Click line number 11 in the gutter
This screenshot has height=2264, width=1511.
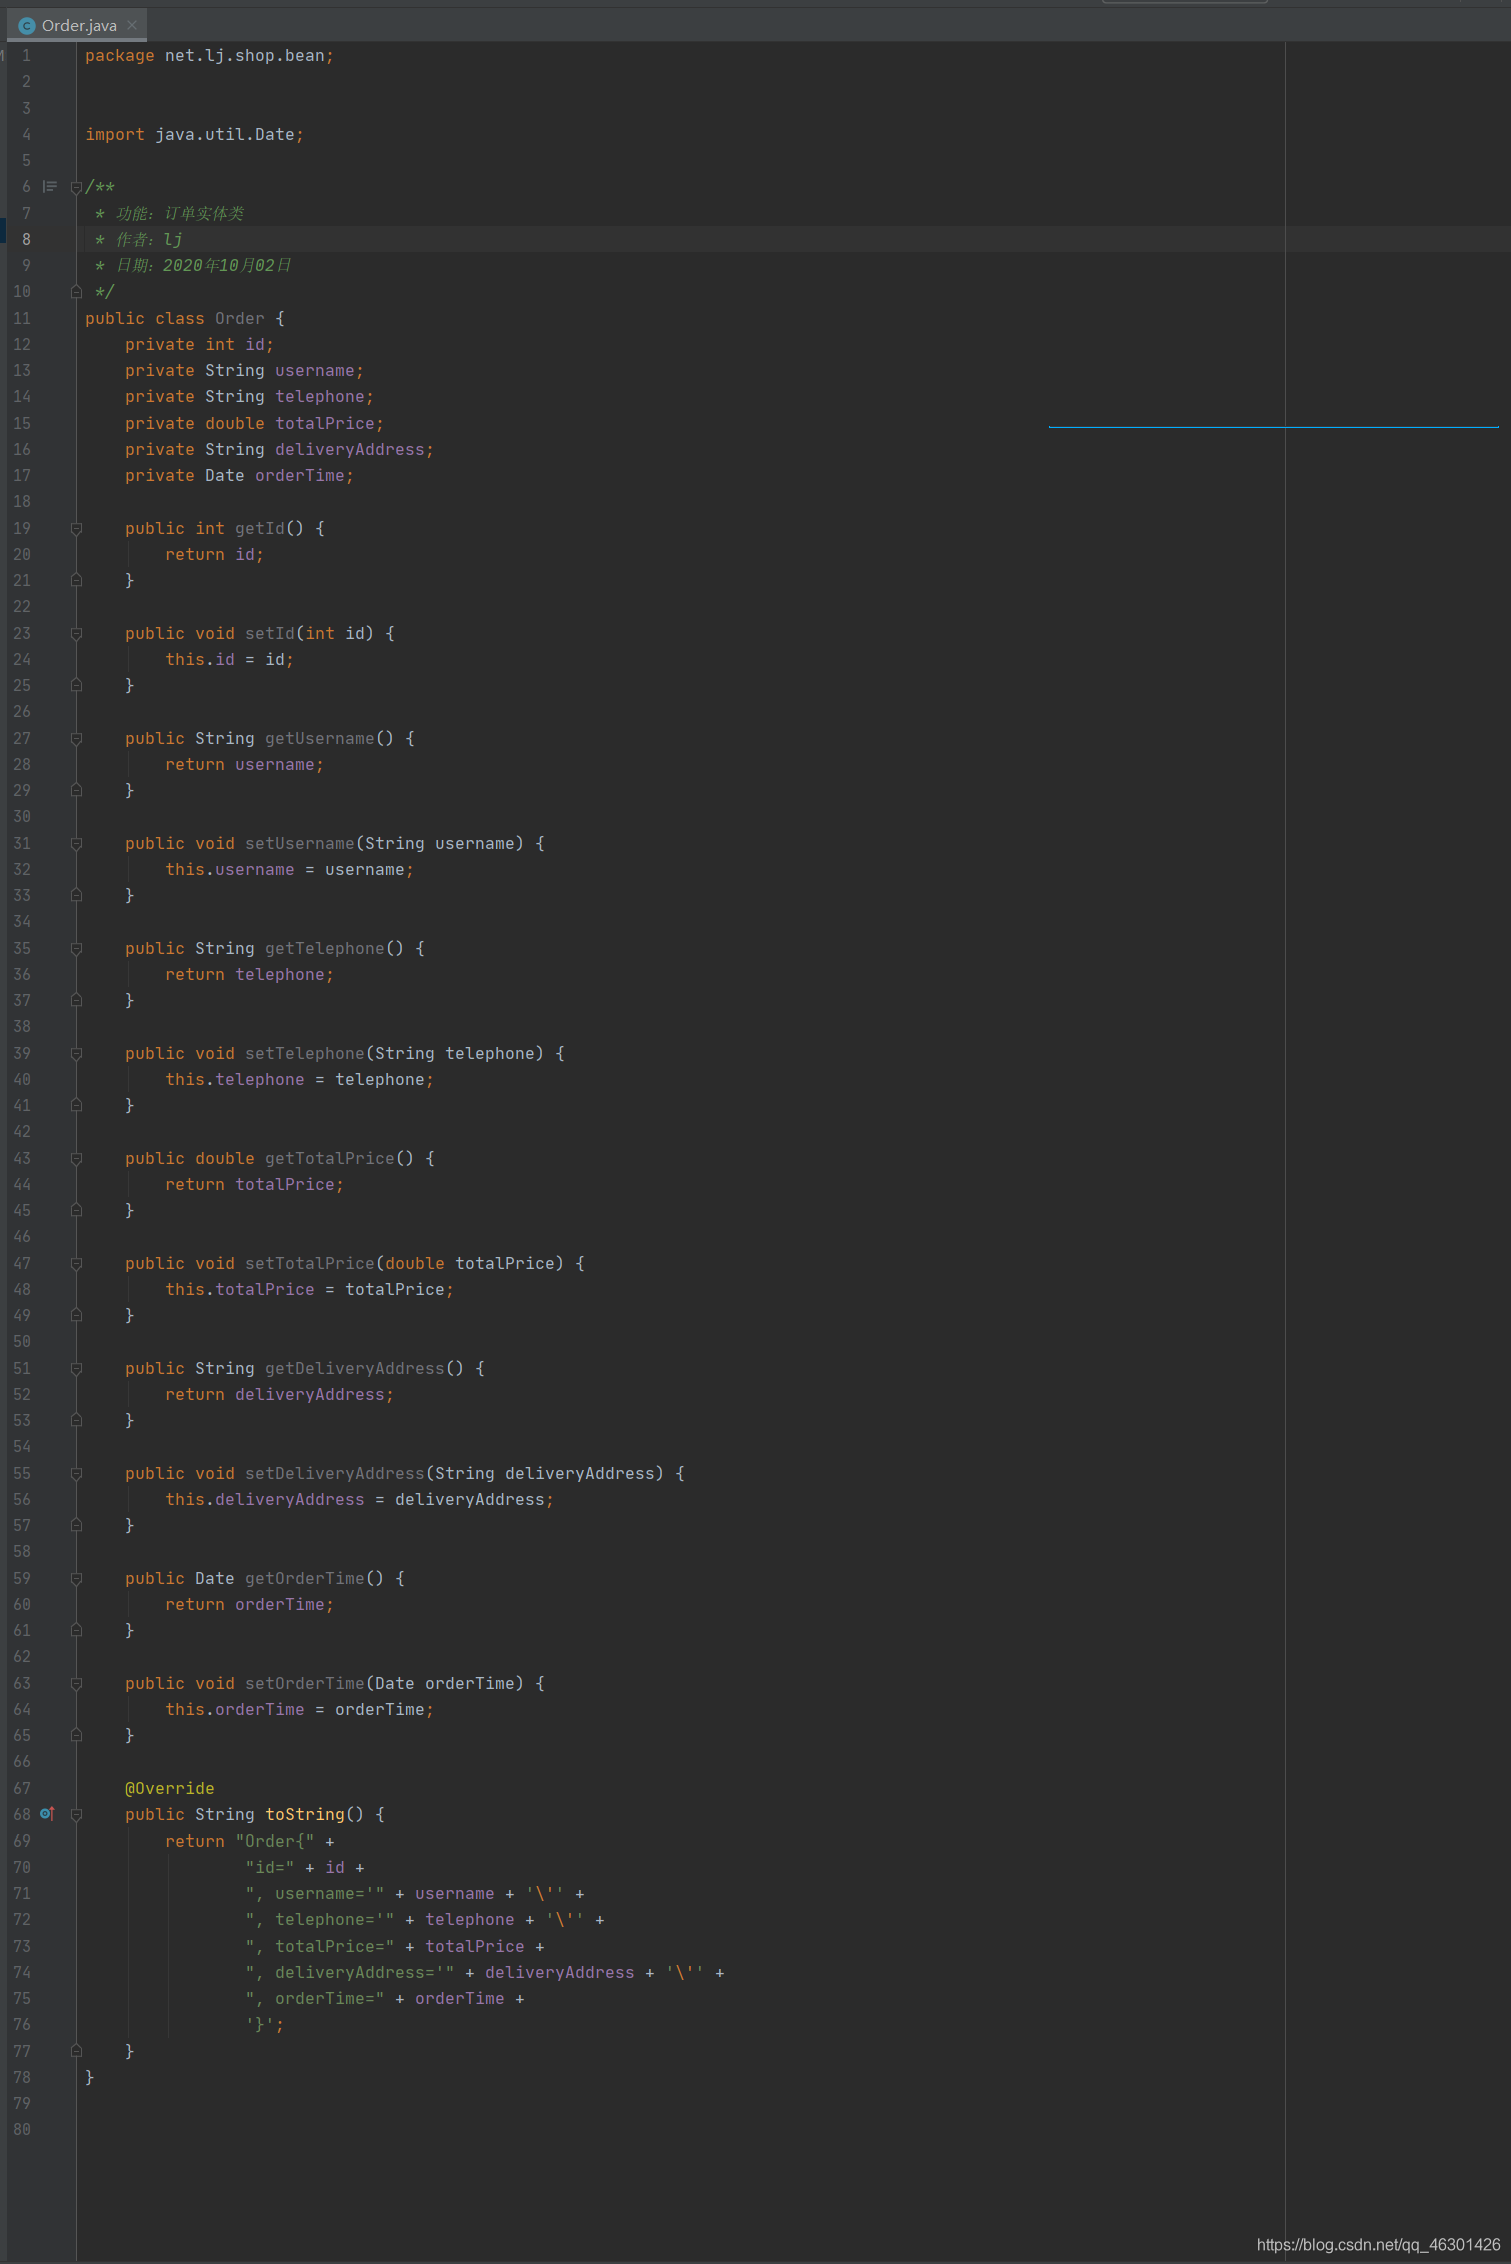[22, 318]
